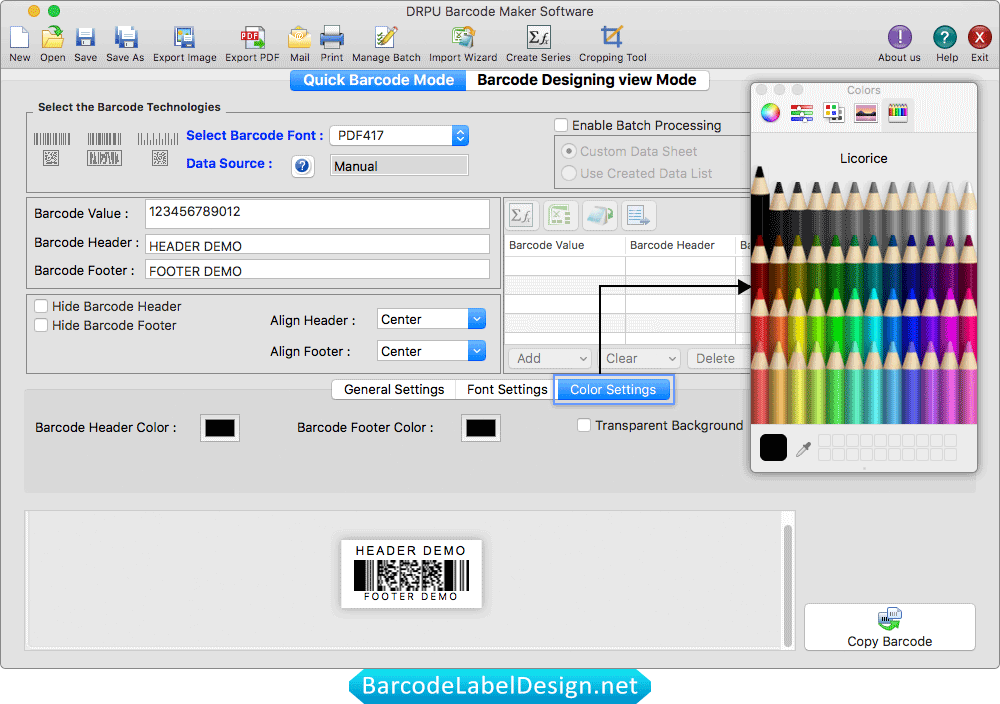Toggle Transparent Background checkbox
The image size is (1000, 704).
[584, 425]
